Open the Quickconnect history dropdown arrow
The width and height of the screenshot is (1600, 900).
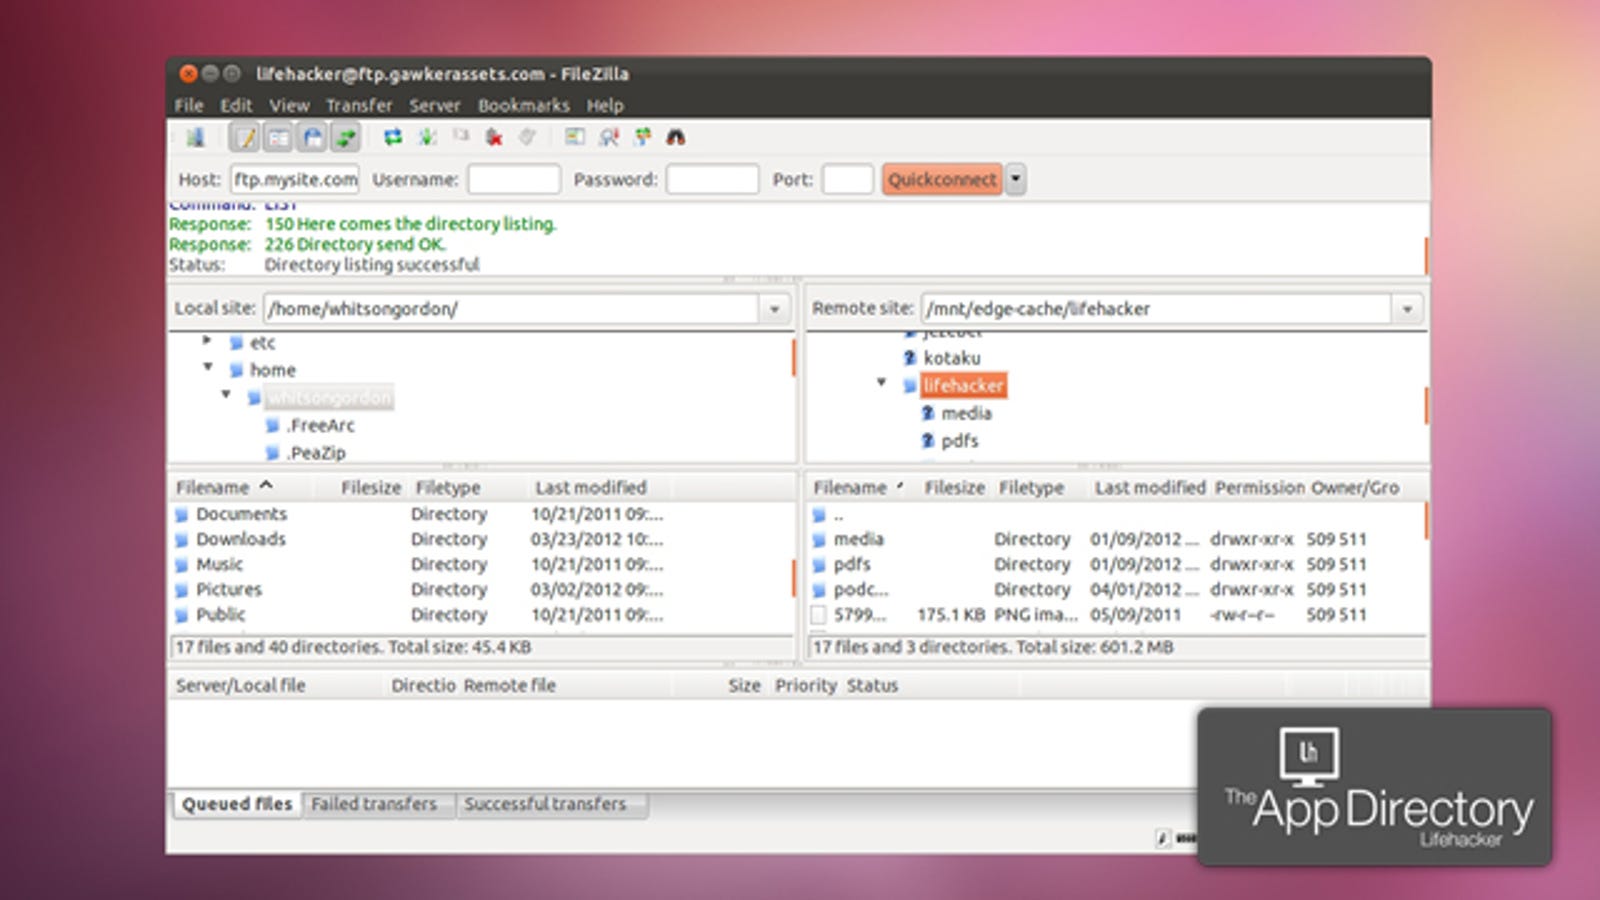1016,180
